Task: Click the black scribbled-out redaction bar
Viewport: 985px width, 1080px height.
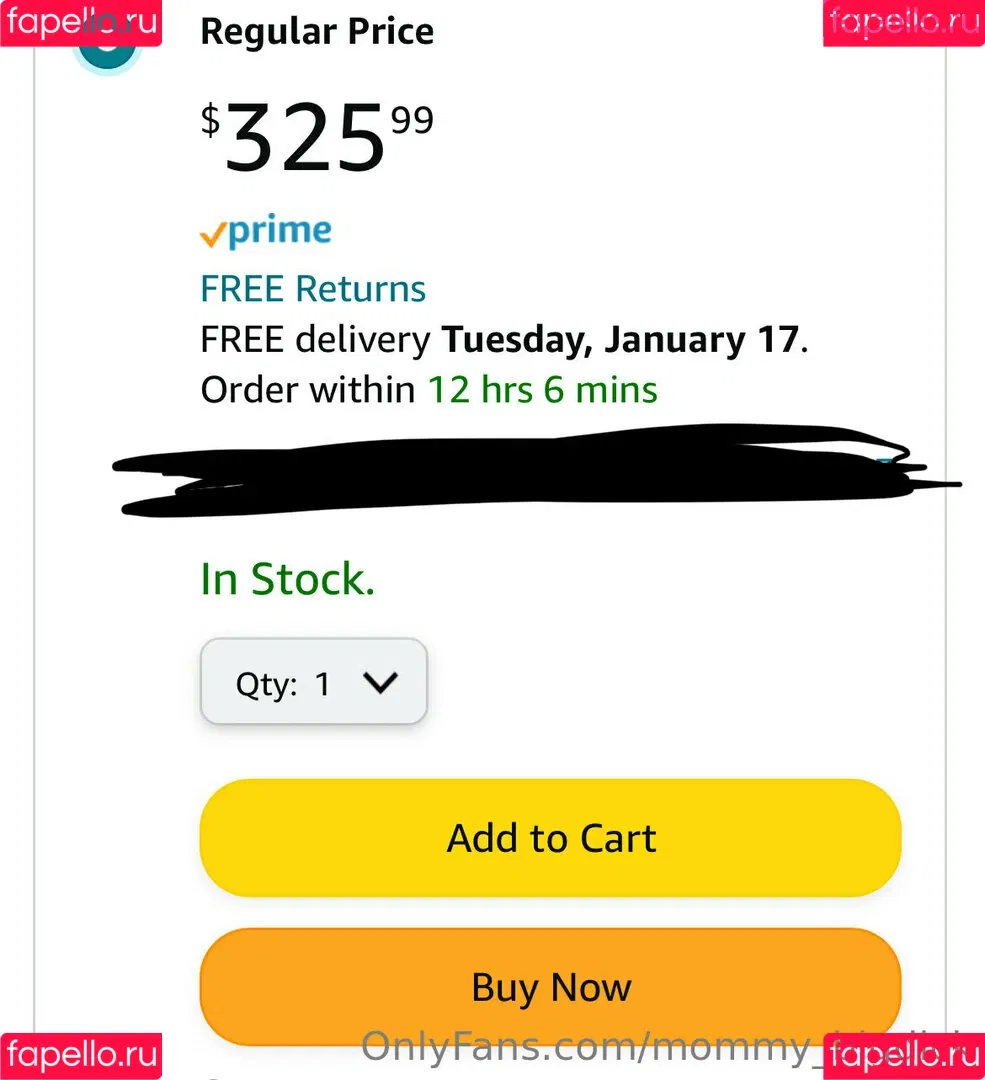Action: (x=537, y=470)
